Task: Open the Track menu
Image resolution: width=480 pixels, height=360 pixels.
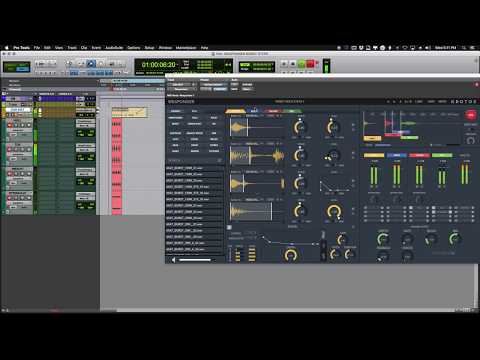Action: tap(72, 48)
